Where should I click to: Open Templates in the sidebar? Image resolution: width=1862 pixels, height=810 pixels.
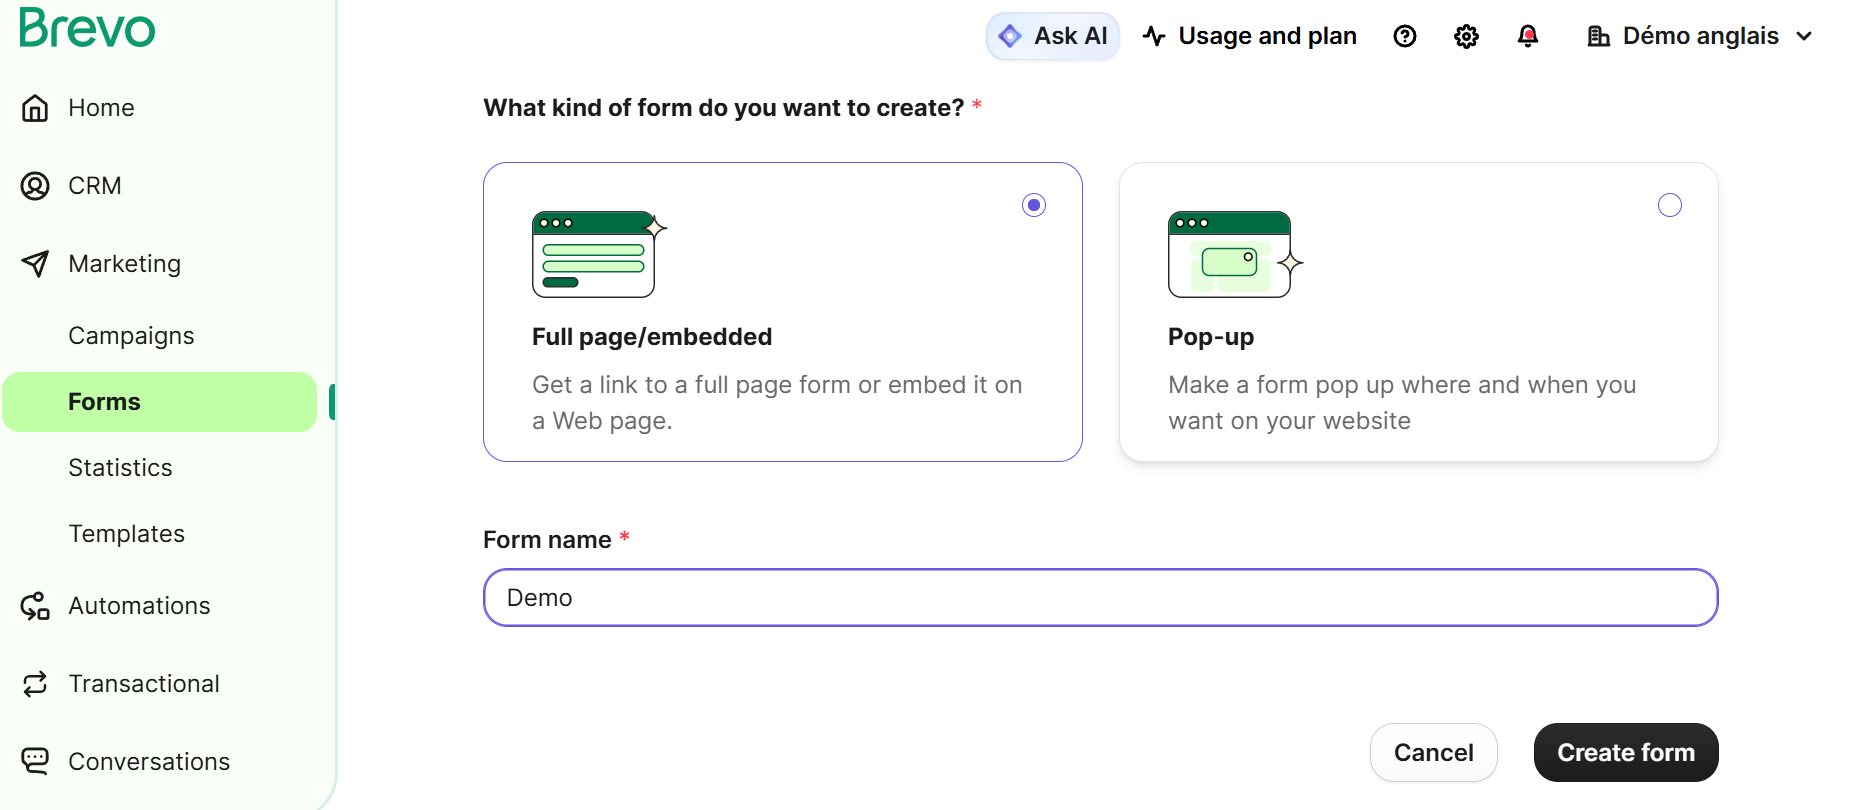click(x=126, y=534)
